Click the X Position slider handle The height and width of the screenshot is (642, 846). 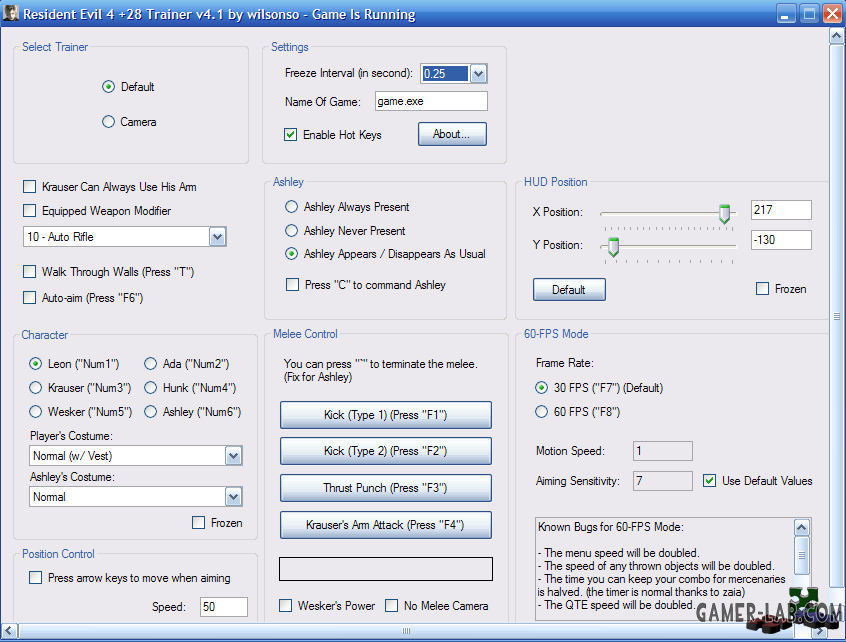pos(725,214)
